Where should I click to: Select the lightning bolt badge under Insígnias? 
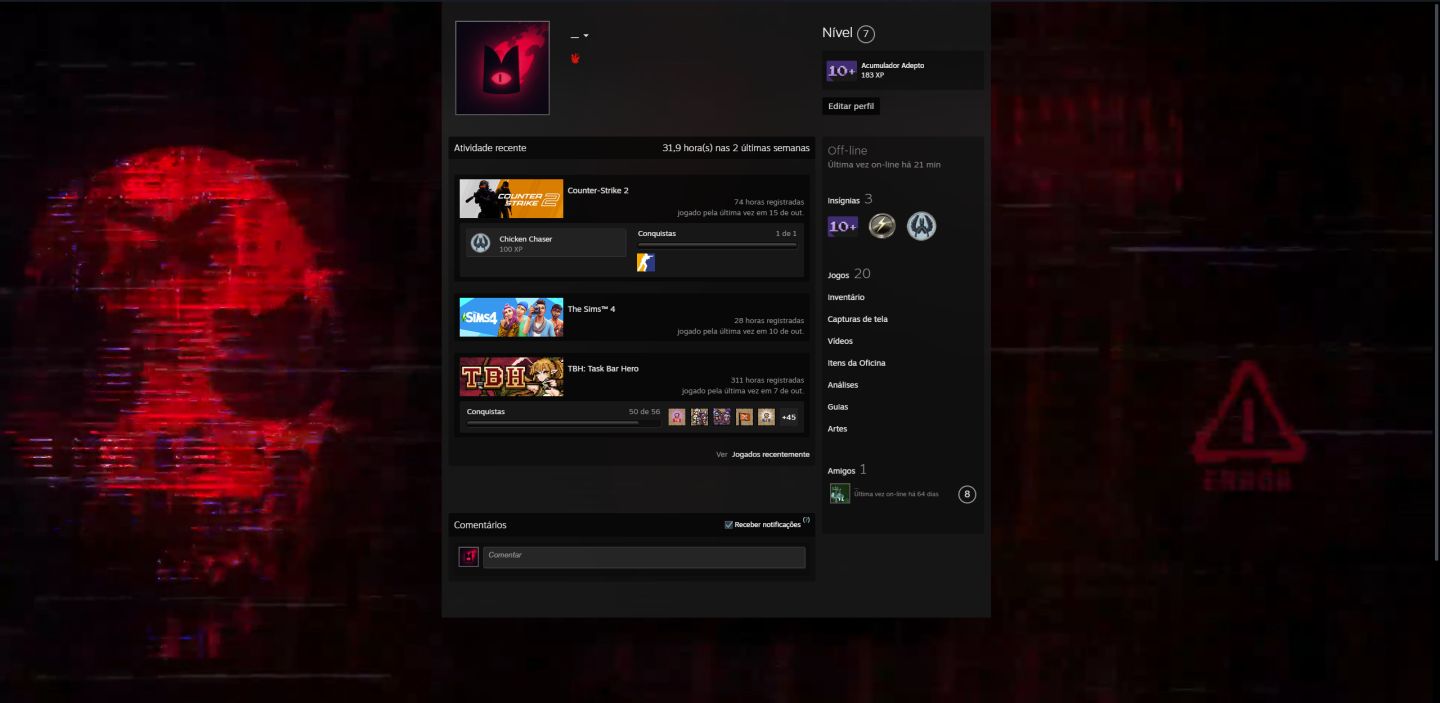(x=882, y=227)
